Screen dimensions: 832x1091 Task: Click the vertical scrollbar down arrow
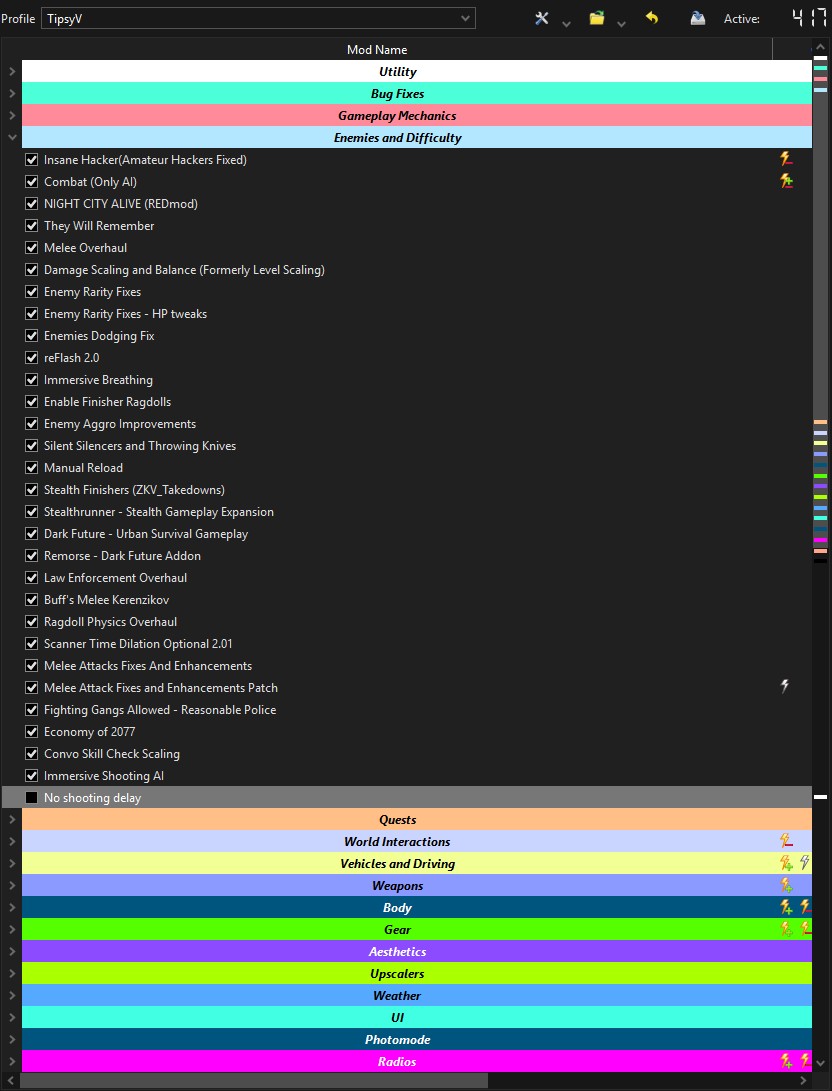(820, 1063)
